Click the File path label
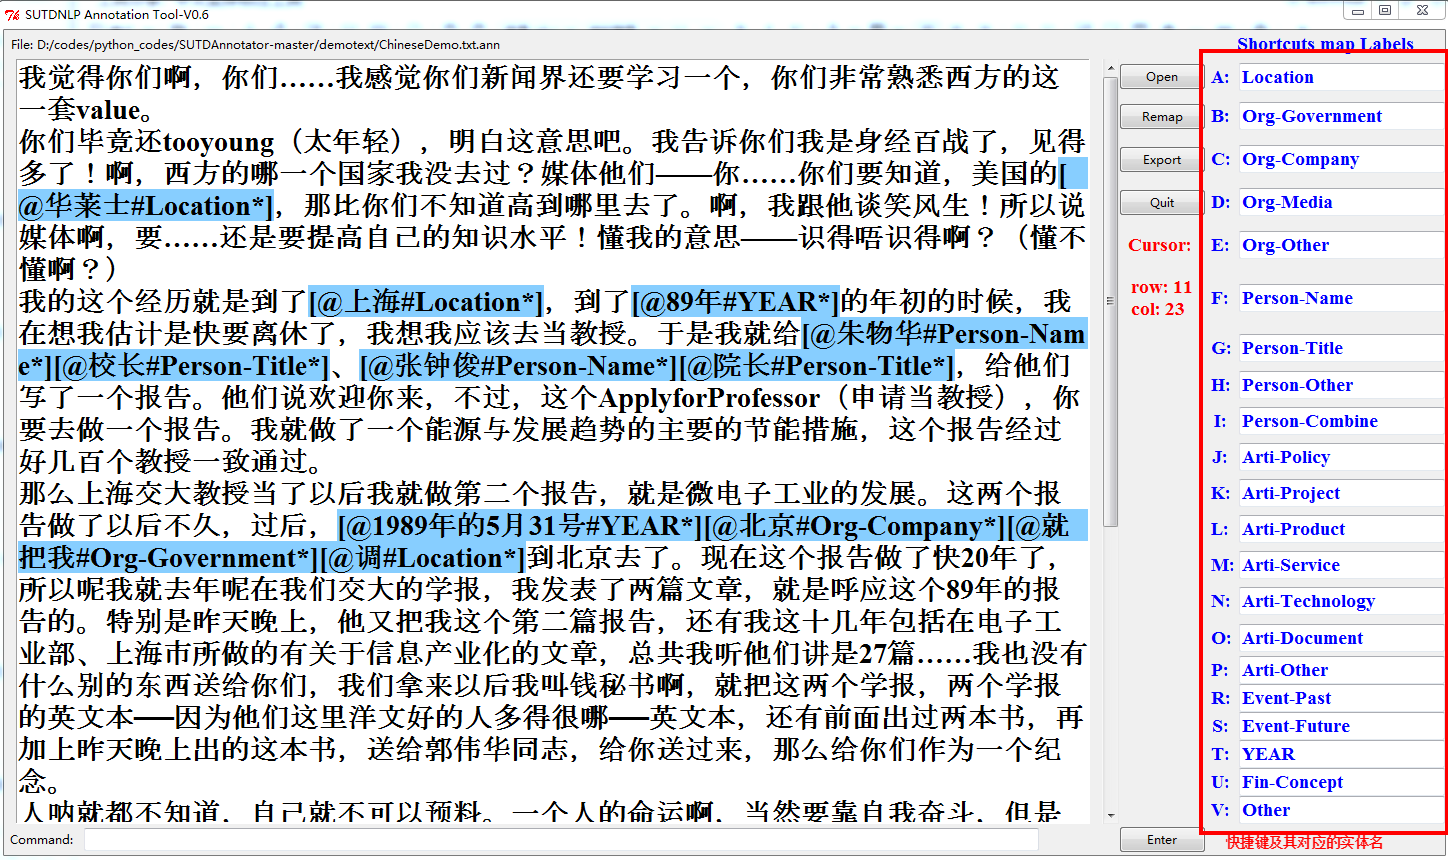The image size is (1448, 860). [x=255, y=45]
